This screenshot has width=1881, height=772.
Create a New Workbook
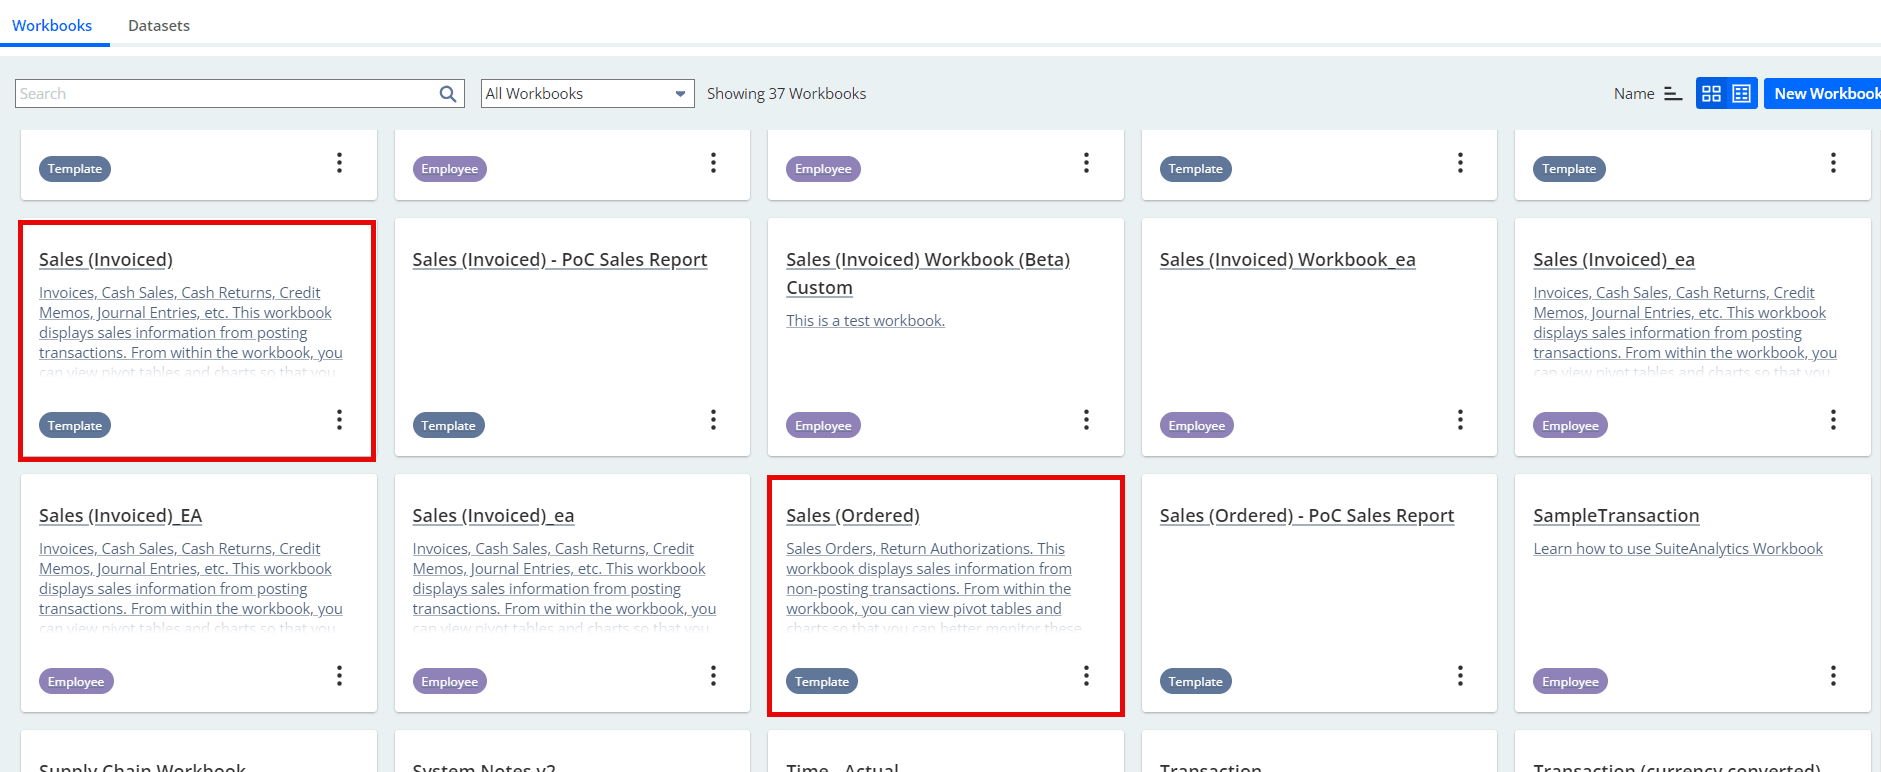tap(1823, 94)
